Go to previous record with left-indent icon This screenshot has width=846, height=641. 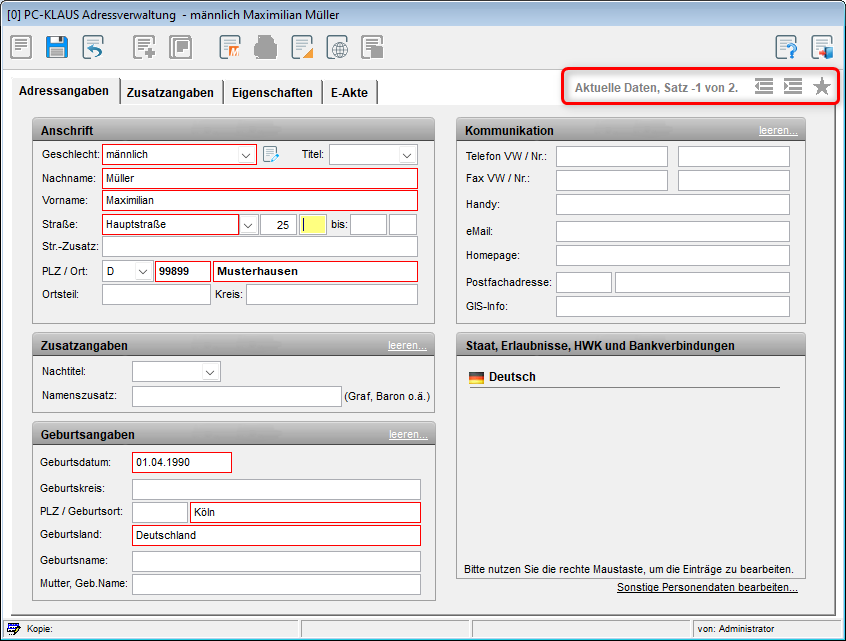(764, 87)
